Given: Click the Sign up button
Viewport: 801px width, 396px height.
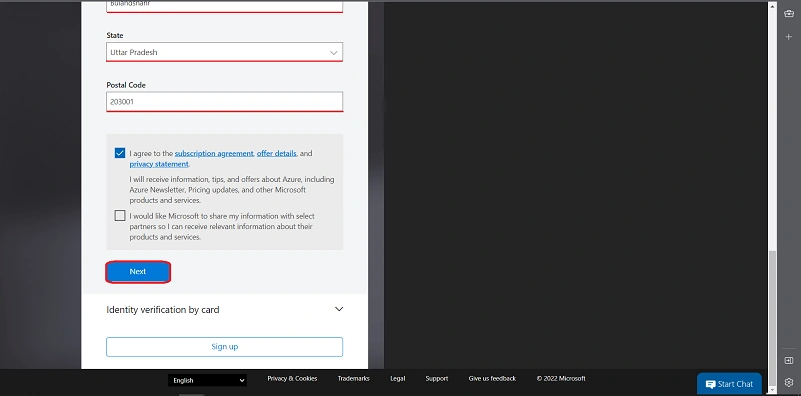Looking at the screenshot, I should pyautogui.click(x=224, y=346).
